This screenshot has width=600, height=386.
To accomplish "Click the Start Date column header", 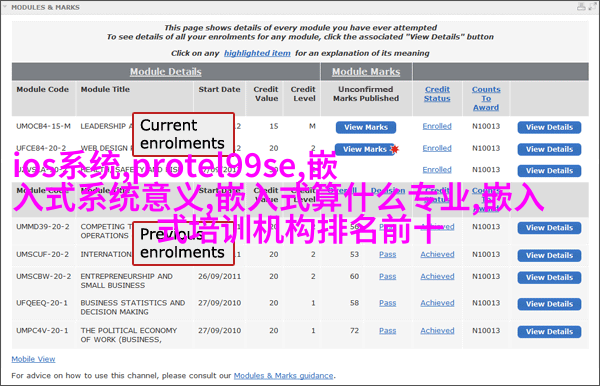I will pos(219,89).
